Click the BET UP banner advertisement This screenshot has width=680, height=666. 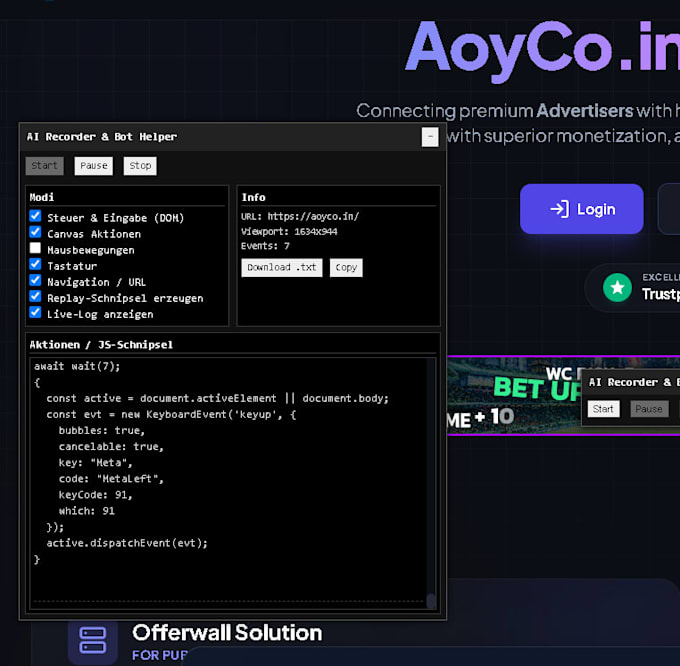(x=514, y=396)
